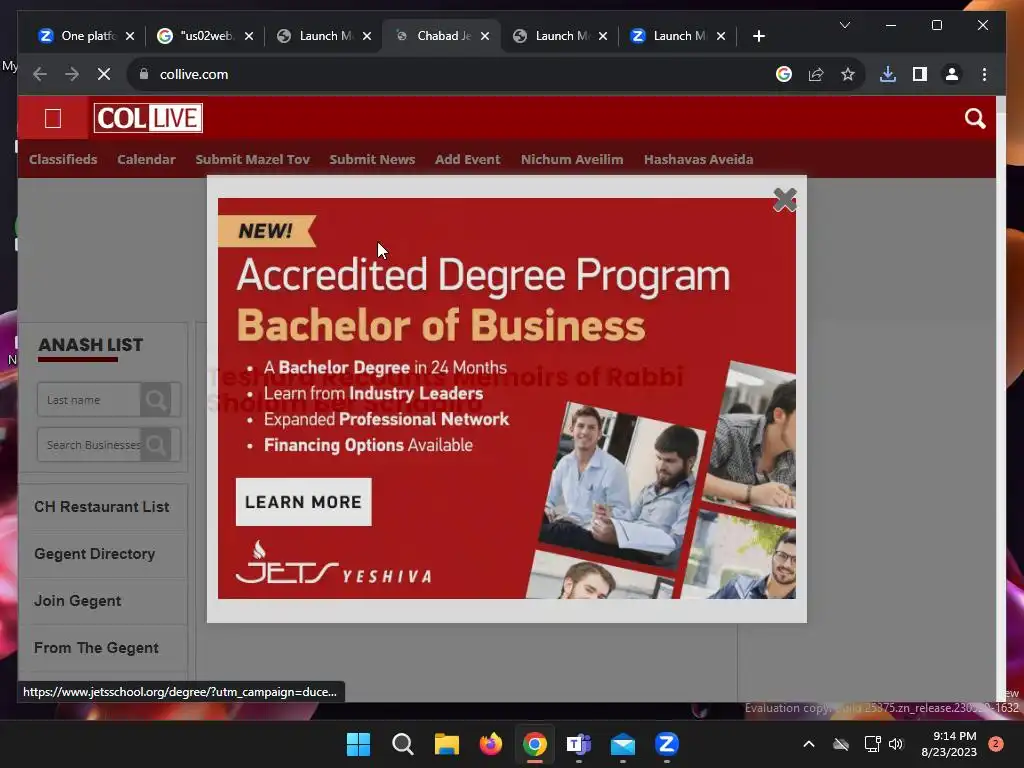The width and height of the screenshot is (1024, 768).
Task: Click search icon beside Search Businesses field
Action: [x=156, y=445]
